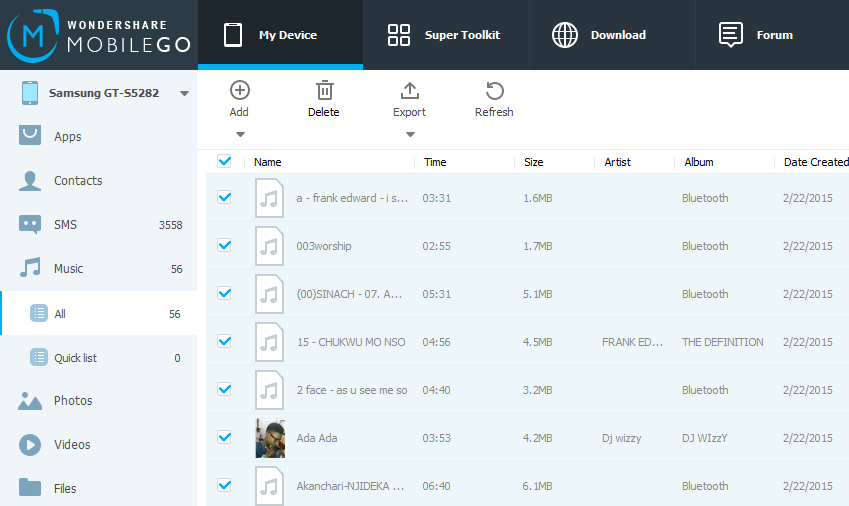This screenshot has height=506, width=849.
Task: Open Videos section in sidebar
Action: 71,445
